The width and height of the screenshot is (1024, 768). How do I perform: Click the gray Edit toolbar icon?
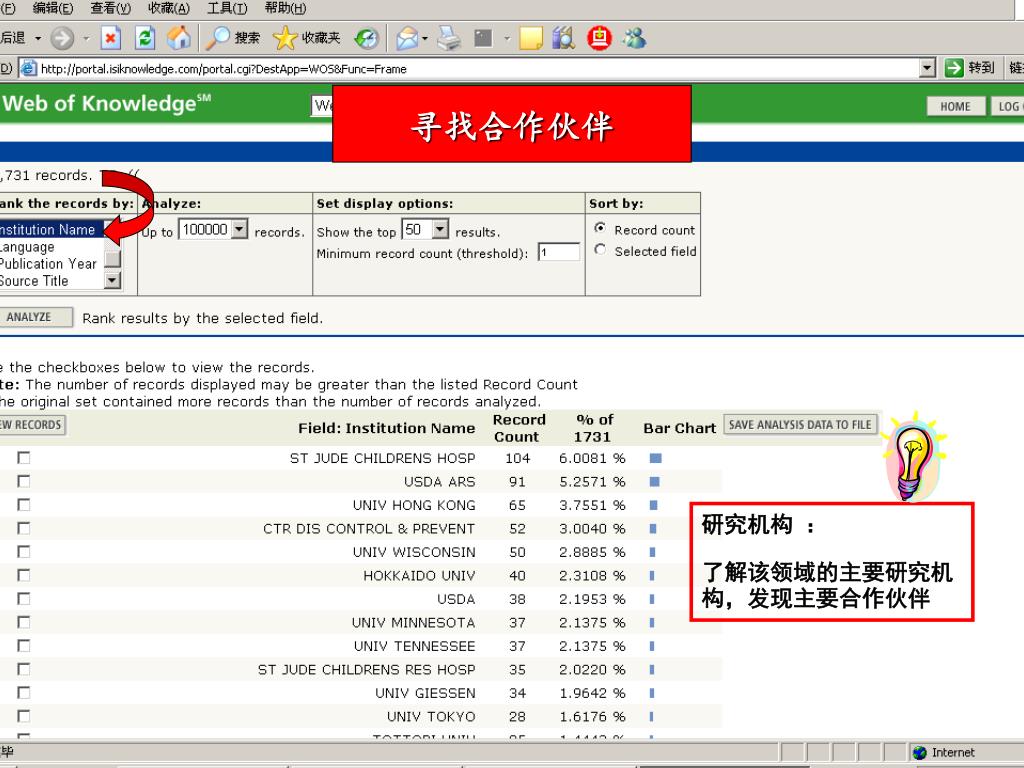(483, 38)
